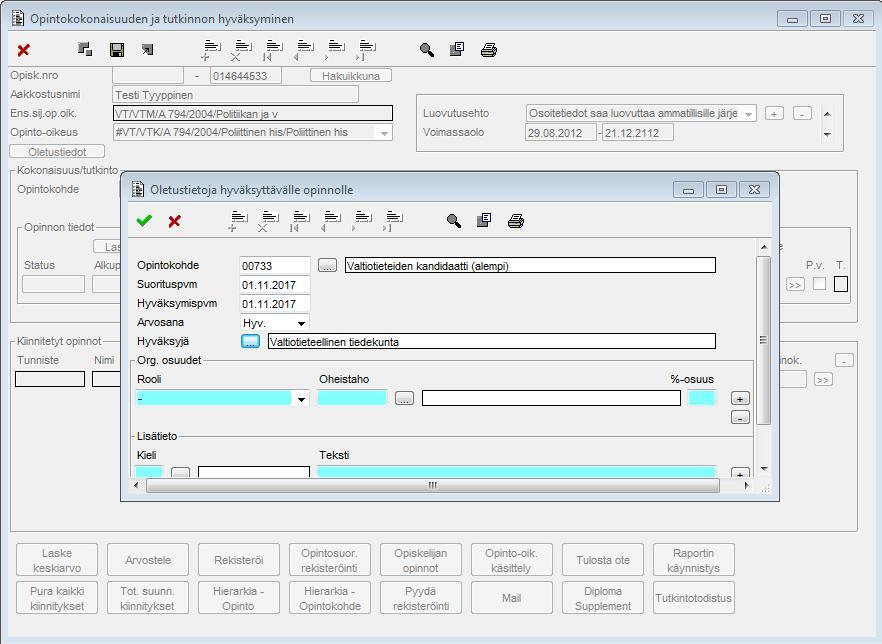The height and width of the screenshot is (644, 882).
Task: Click the Arvostele button
Action: [148, 560]
